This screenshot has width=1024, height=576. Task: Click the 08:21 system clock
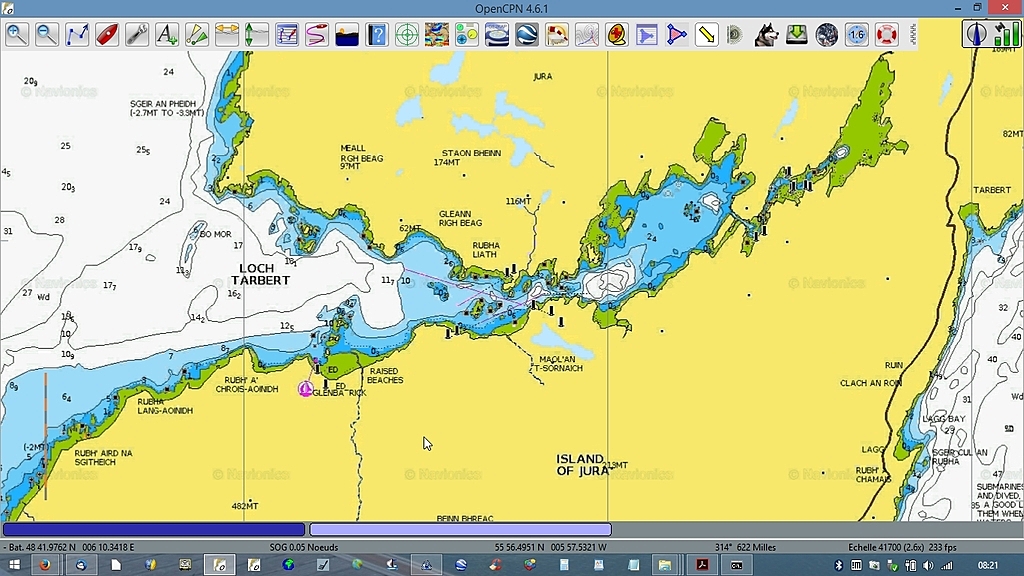pyautogui.click(x=987, y=566)
